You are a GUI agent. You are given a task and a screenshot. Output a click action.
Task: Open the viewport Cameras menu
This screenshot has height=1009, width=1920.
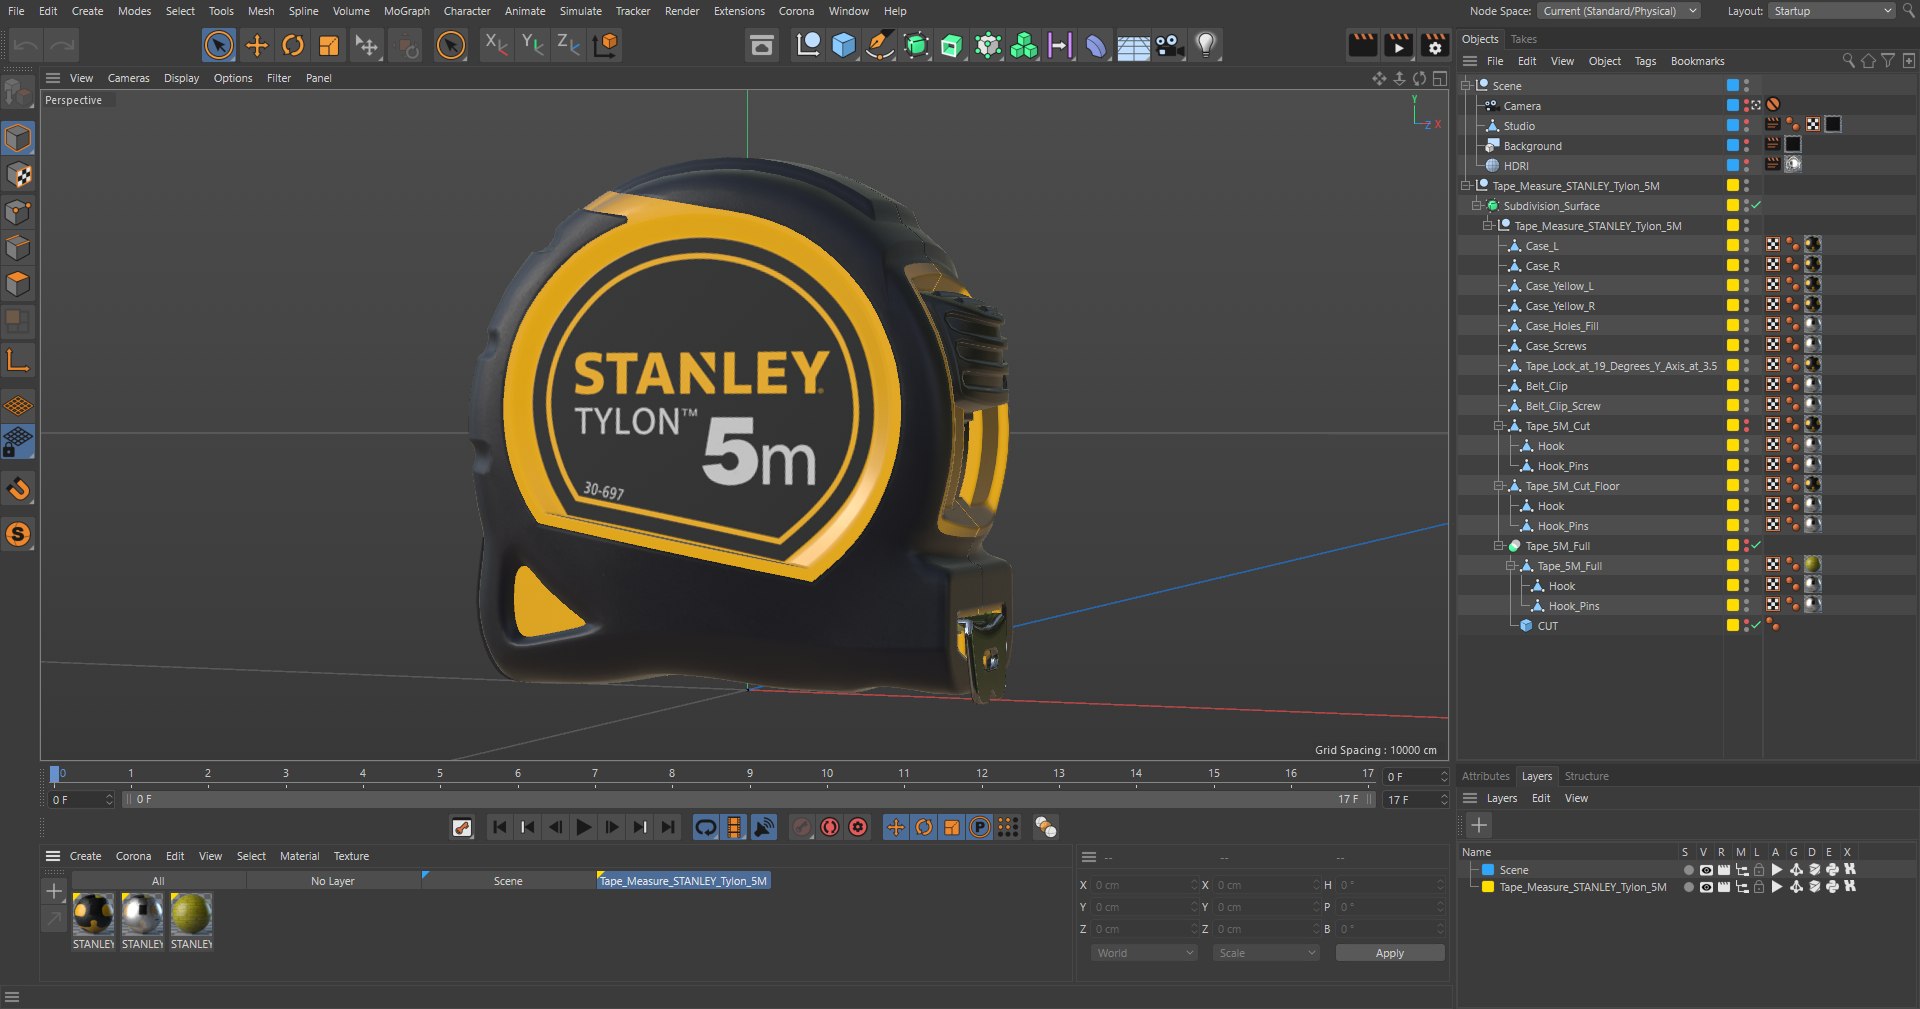coord(128,78)
